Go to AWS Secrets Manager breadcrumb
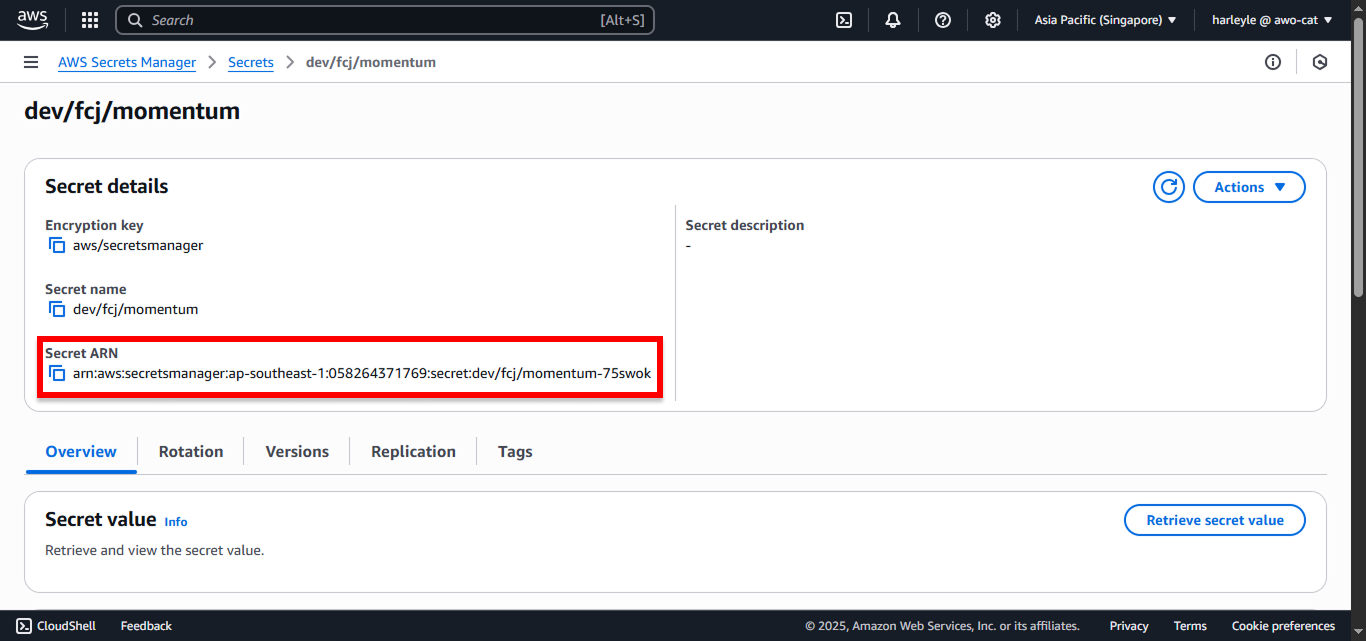Viewport: 1366px width, 641px height. coord(127,62)
